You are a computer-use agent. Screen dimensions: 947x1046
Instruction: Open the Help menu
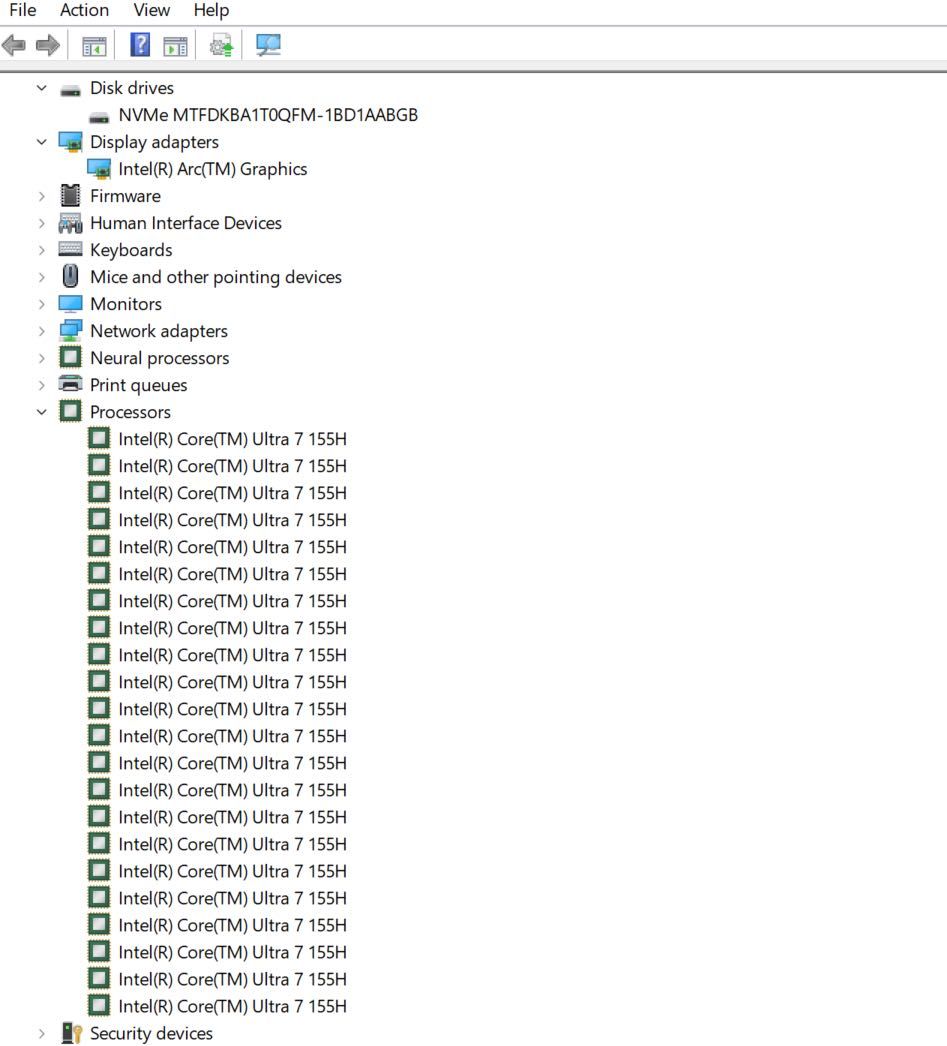211,10
